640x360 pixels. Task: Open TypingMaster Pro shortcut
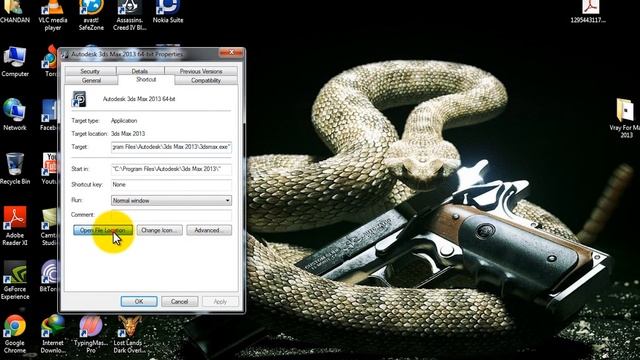click(91, 334)
